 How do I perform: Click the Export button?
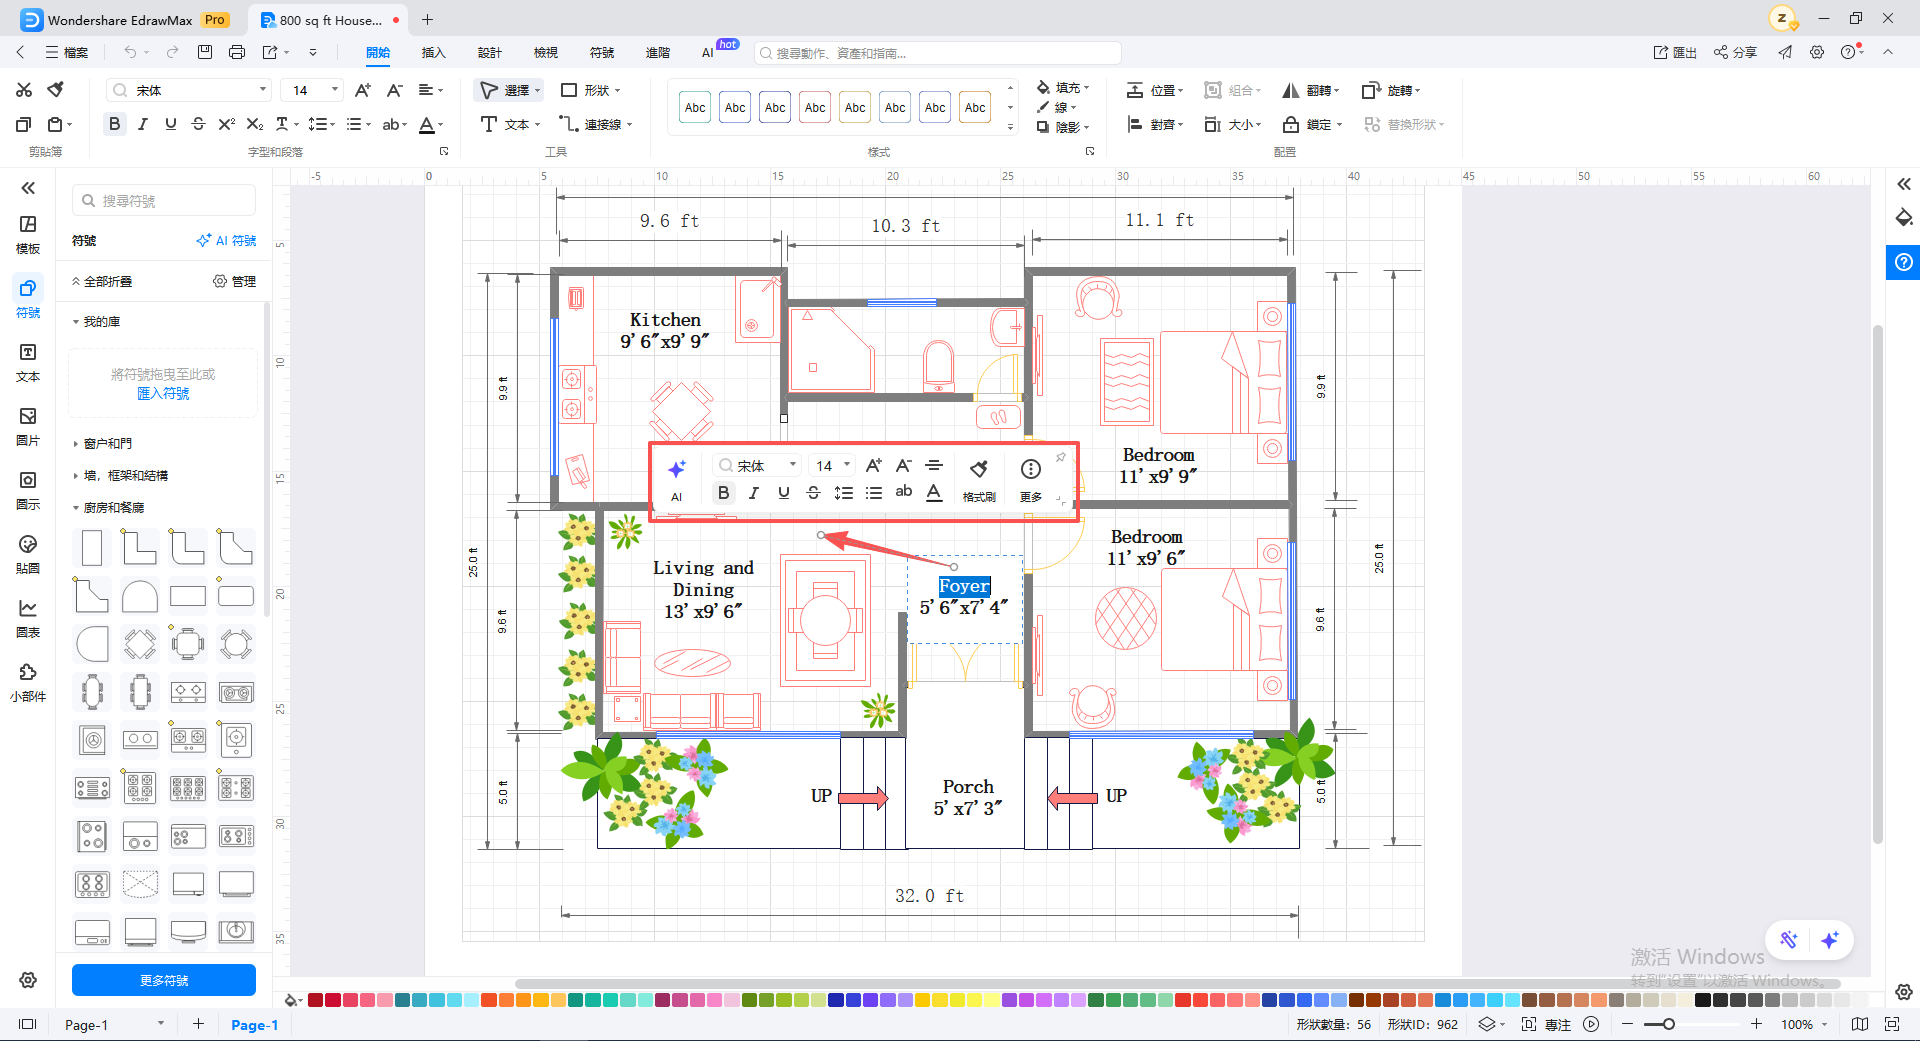pyautogui.click(x=1675, y=52)
